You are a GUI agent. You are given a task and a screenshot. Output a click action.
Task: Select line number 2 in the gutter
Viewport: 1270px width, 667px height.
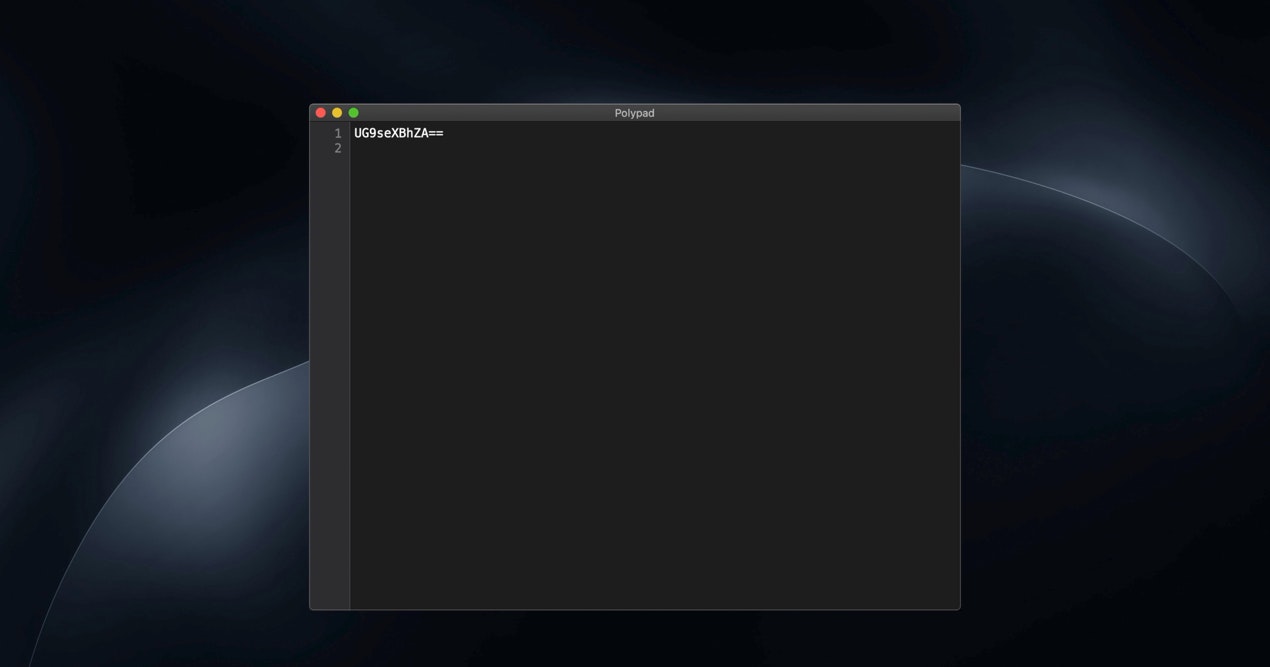[x=338, y=148]
